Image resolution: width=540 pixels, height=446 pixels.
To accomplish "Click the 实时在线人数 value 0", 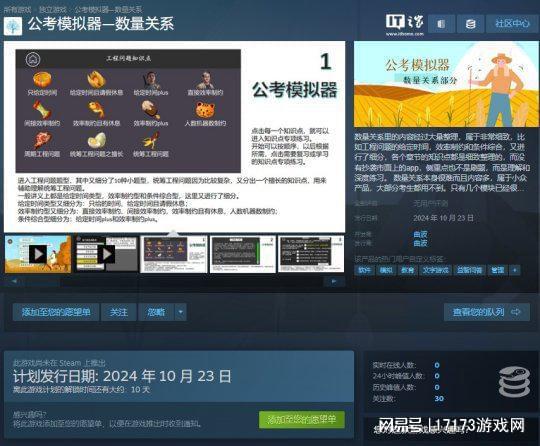I will pos(437,365).
